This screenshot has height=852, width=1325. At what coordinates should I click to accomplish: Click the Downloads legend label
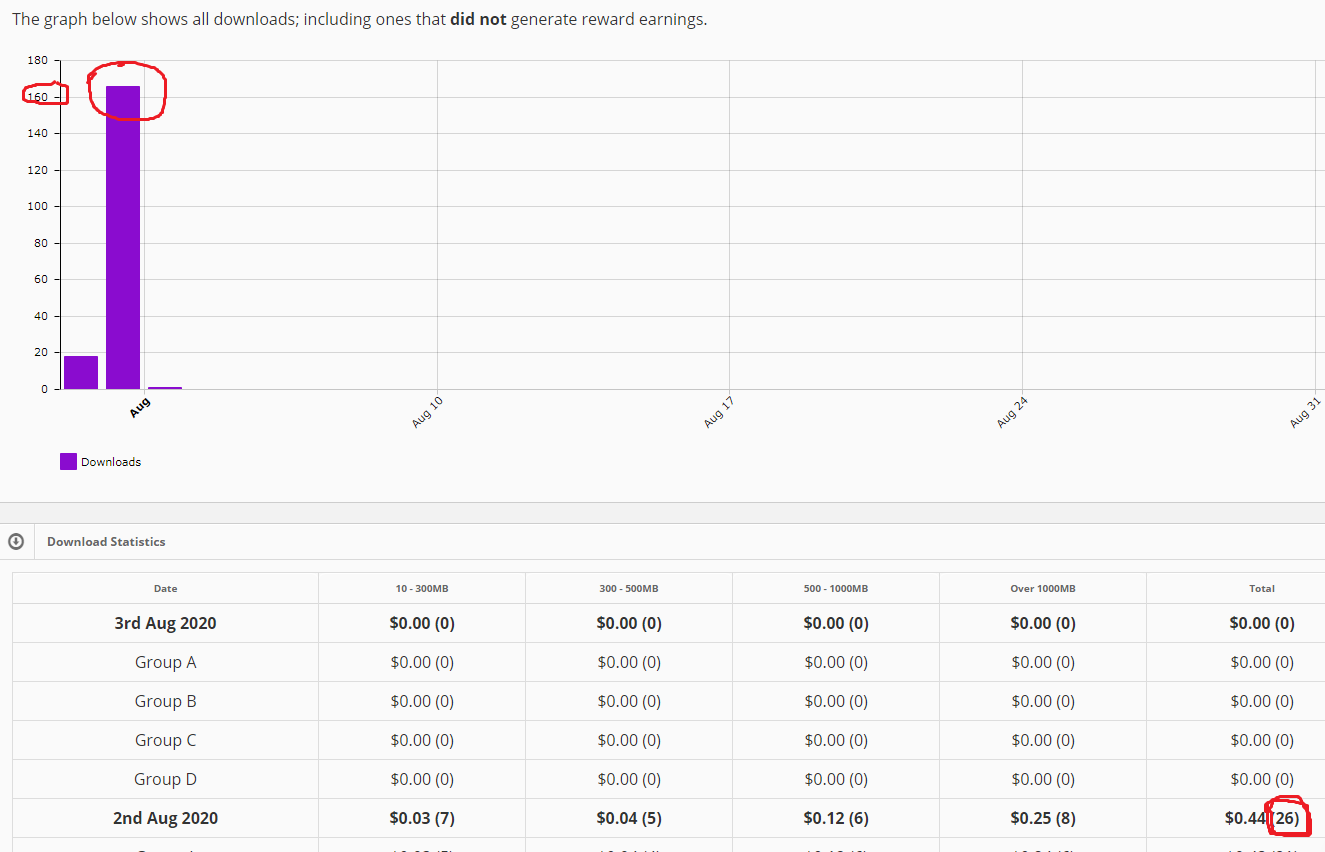click(x=111, y=462)
